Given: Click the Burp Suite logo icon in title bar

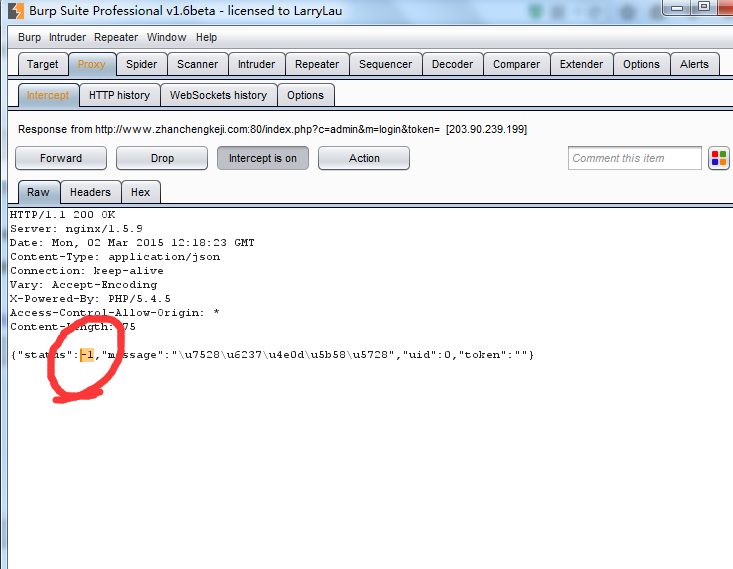Looking at the screenshot, I should pyautogui.click(x=16, y=11).
